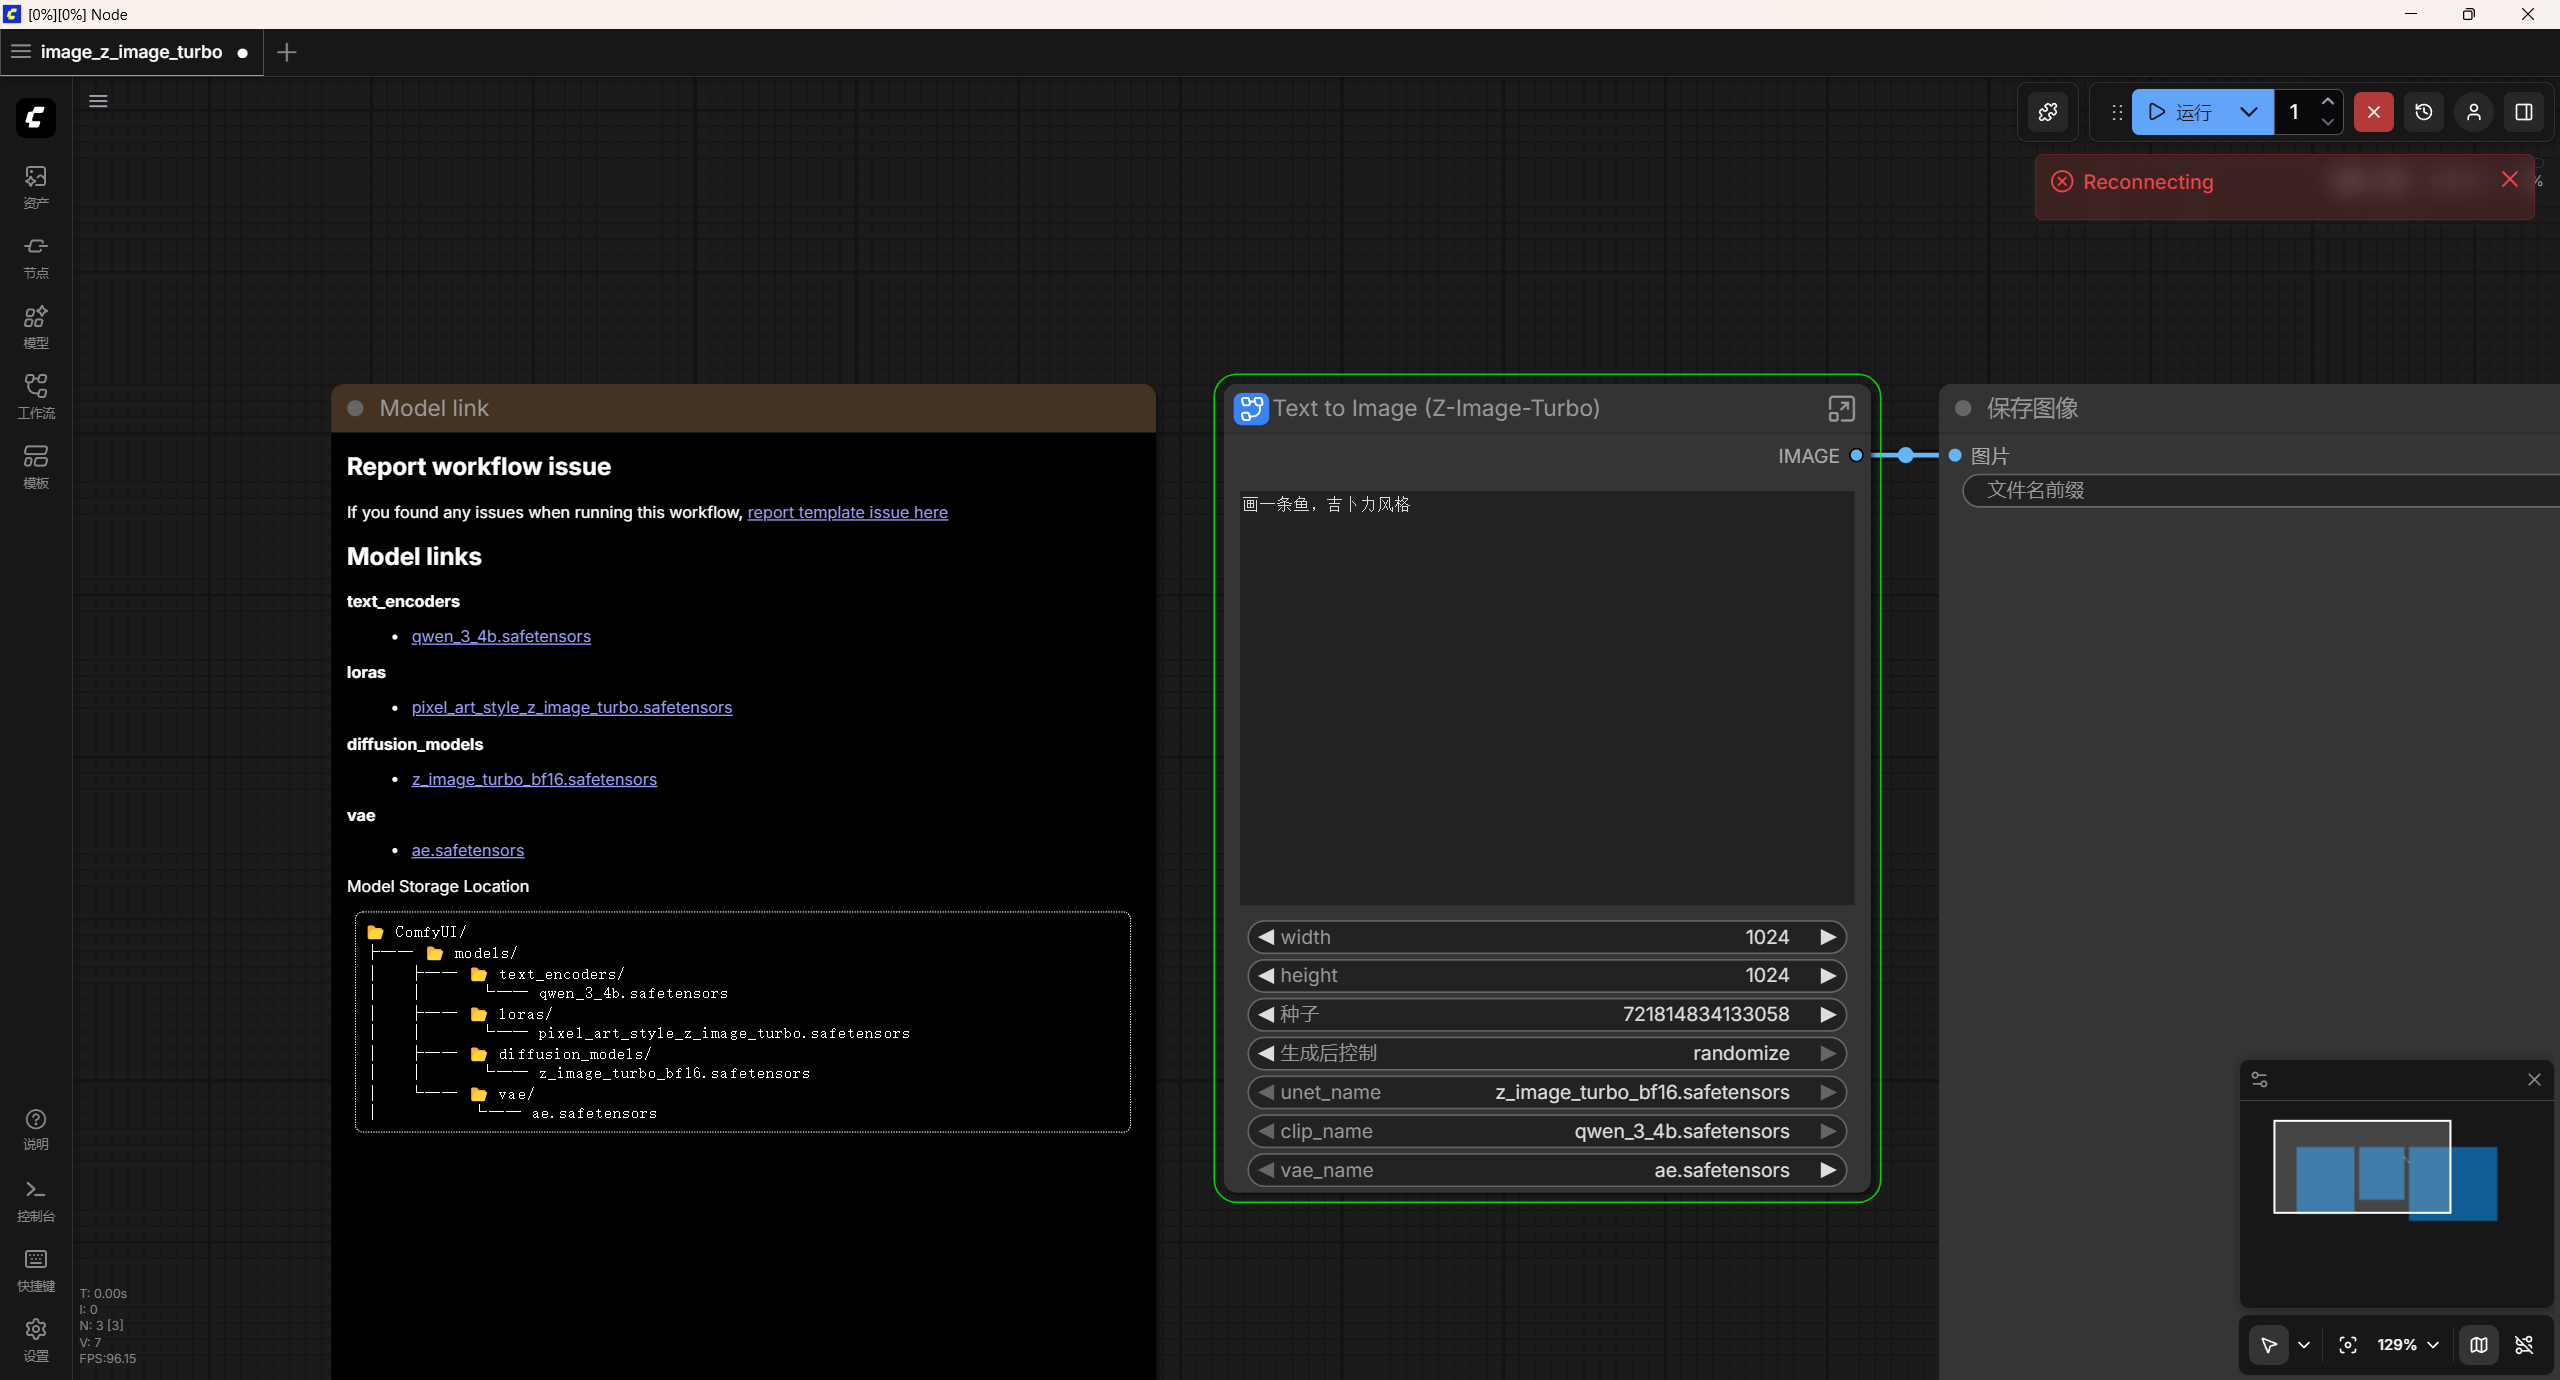Toggle link visibility button in bottom toolbar

coord(2524,1345)
